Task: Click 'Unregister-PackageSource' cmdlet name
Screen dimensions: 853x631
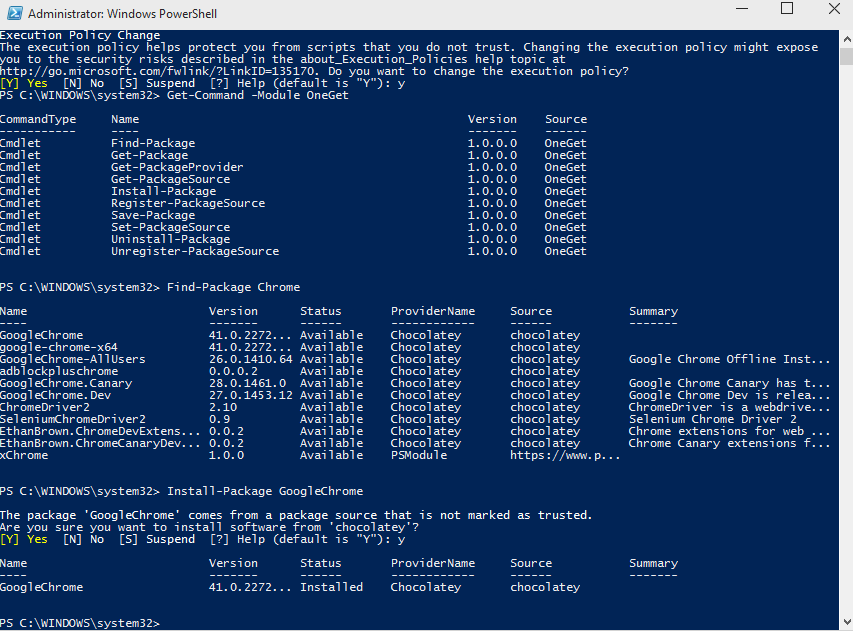Action: pos(195,251)
